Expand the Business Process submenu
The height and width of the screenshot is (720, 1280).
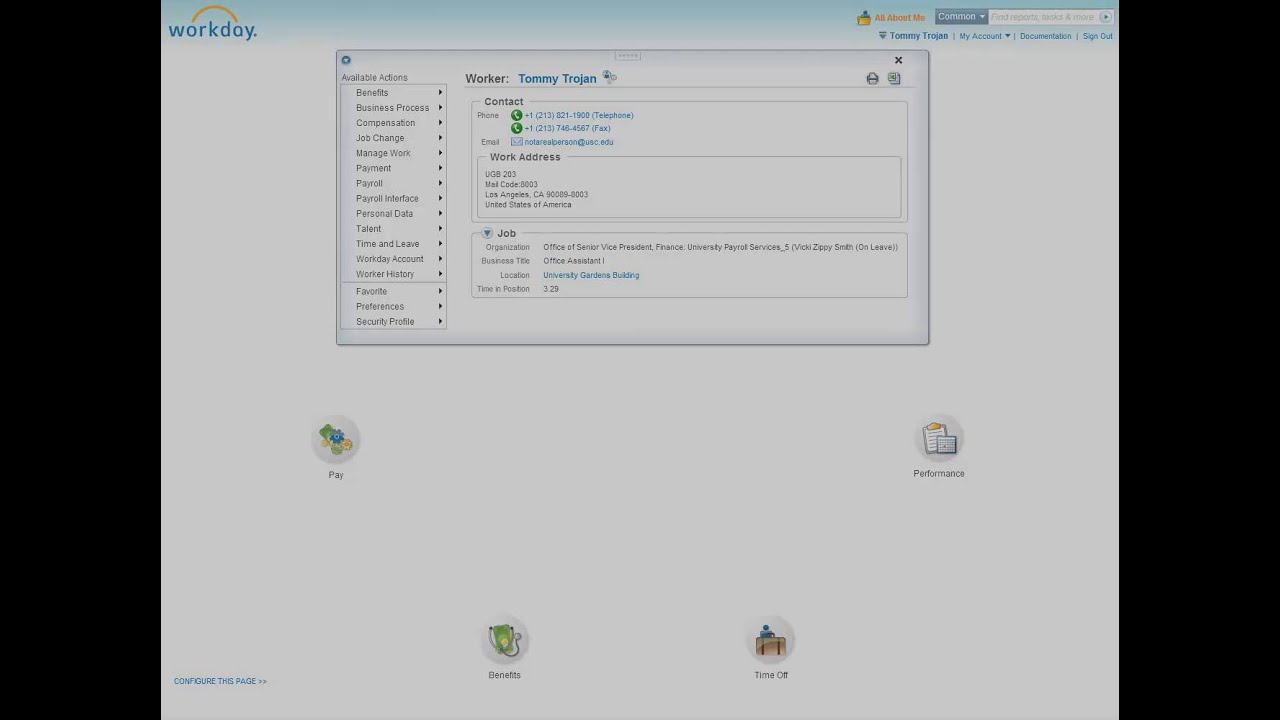click(393, 108)
